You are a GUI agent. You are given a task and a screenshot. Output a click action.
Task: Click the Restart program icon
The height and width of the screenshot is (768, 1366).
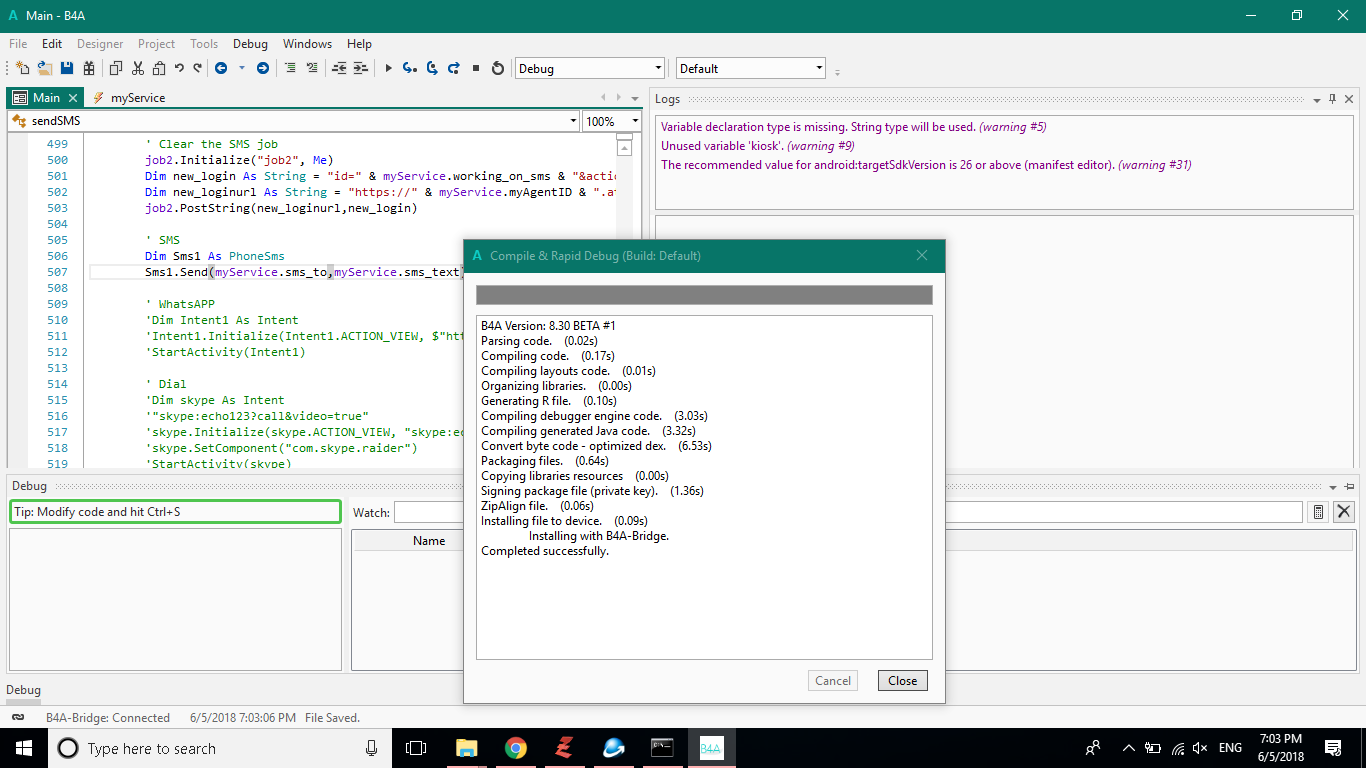498,69
